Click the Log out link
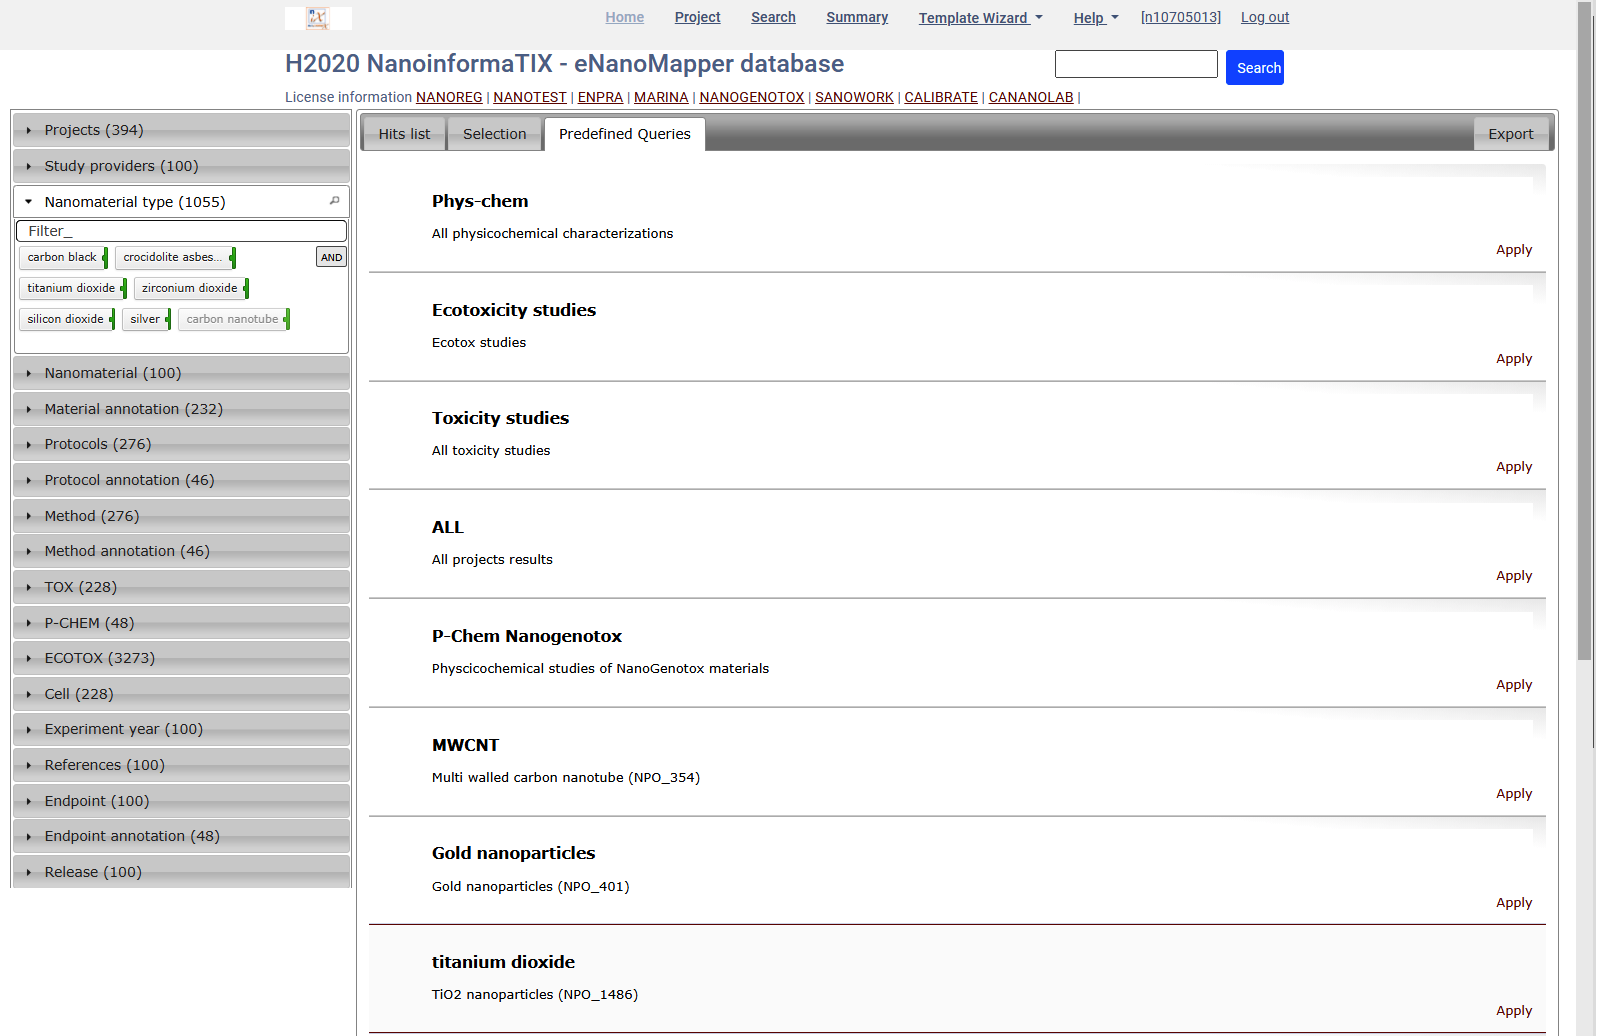The height and width of the screenshot is (1036, 1600). 1264,17
